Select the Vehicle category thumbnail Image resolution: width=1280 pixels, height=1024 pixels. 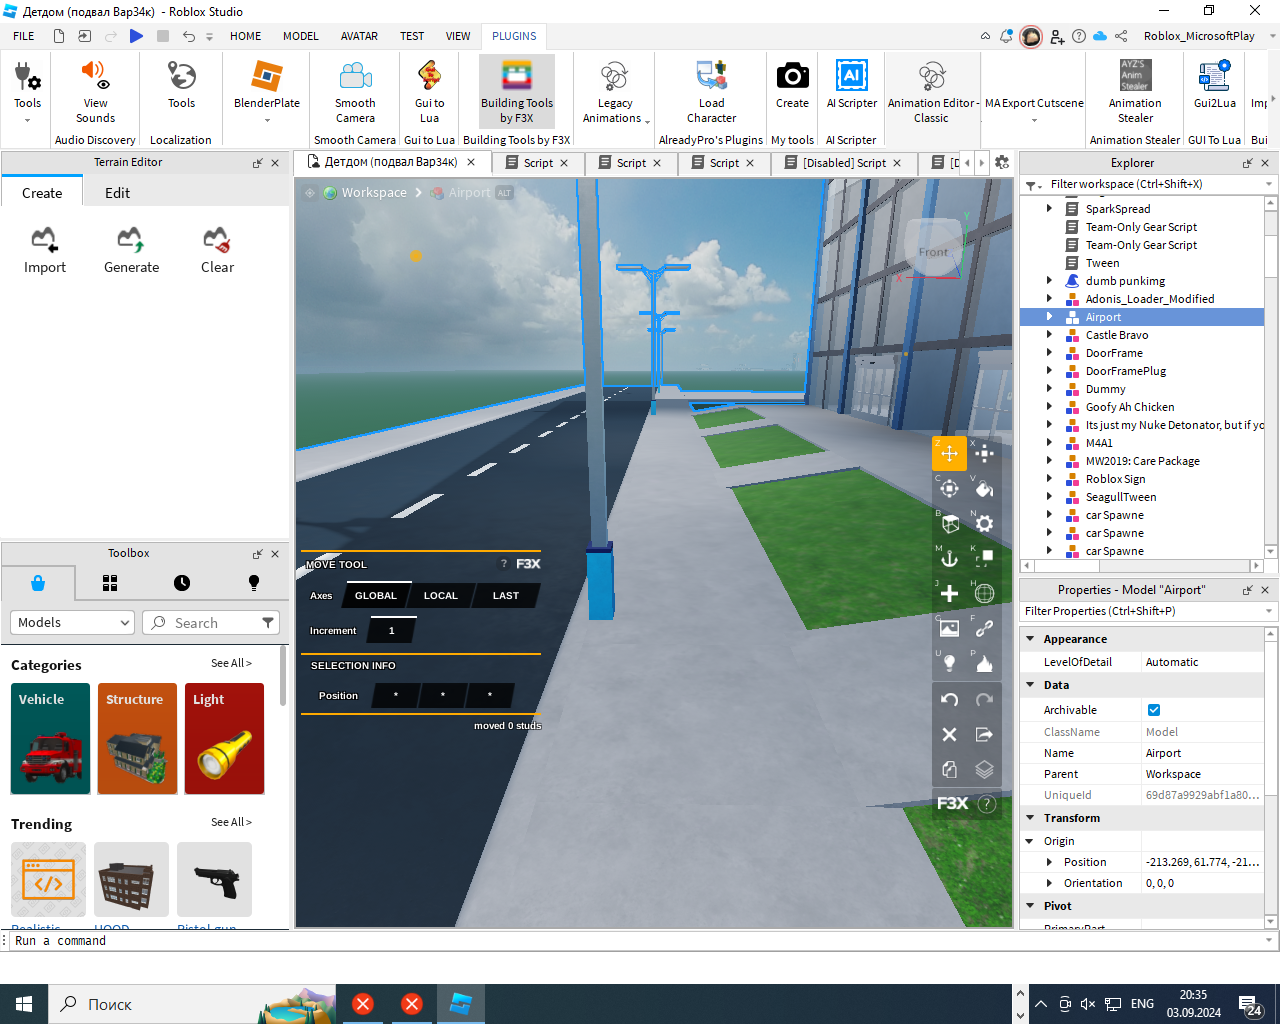coord(50,739)
